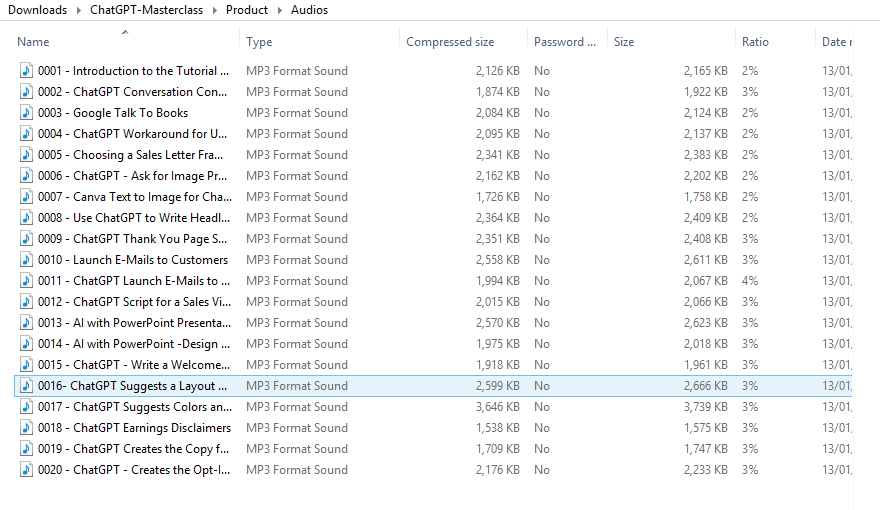
Task: Click Audios segment in the breadcrumb
Action: pos(309,10)
